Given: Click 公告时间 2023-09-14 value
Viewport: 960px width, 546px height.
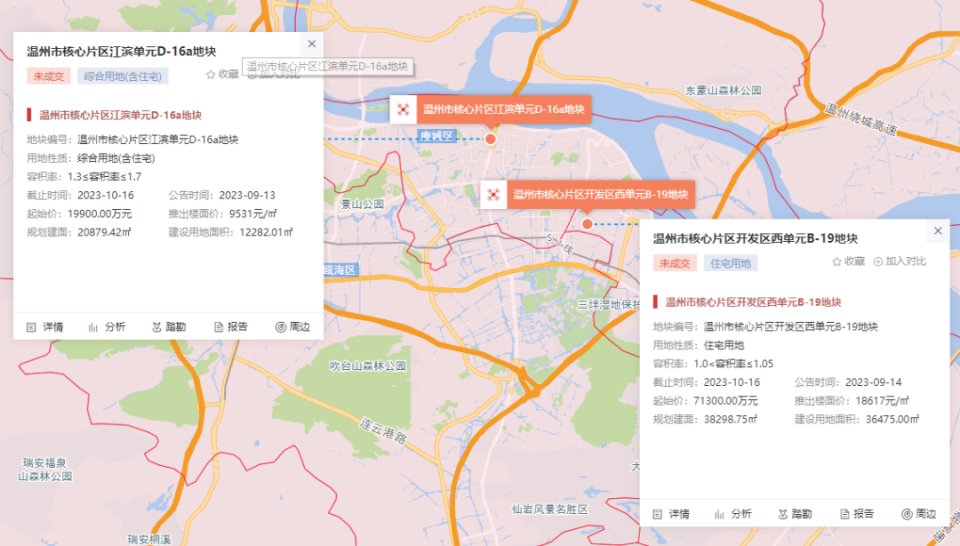Looking at the screenshot, I should coord(874,382).
